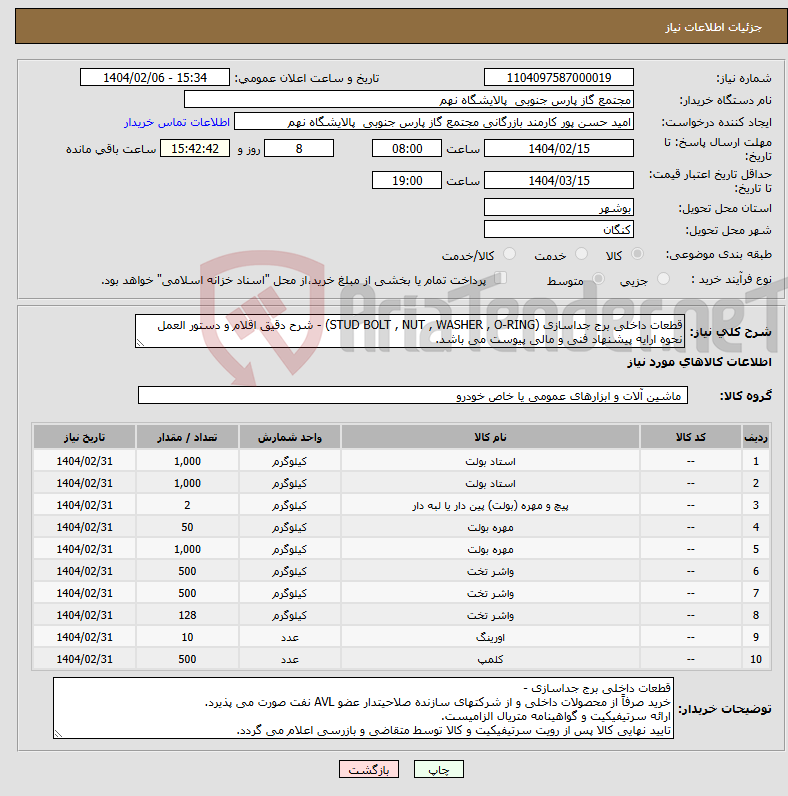This screenshot has height=796, width=788.
Task: Open buyer contact info link
Action: 177,122
